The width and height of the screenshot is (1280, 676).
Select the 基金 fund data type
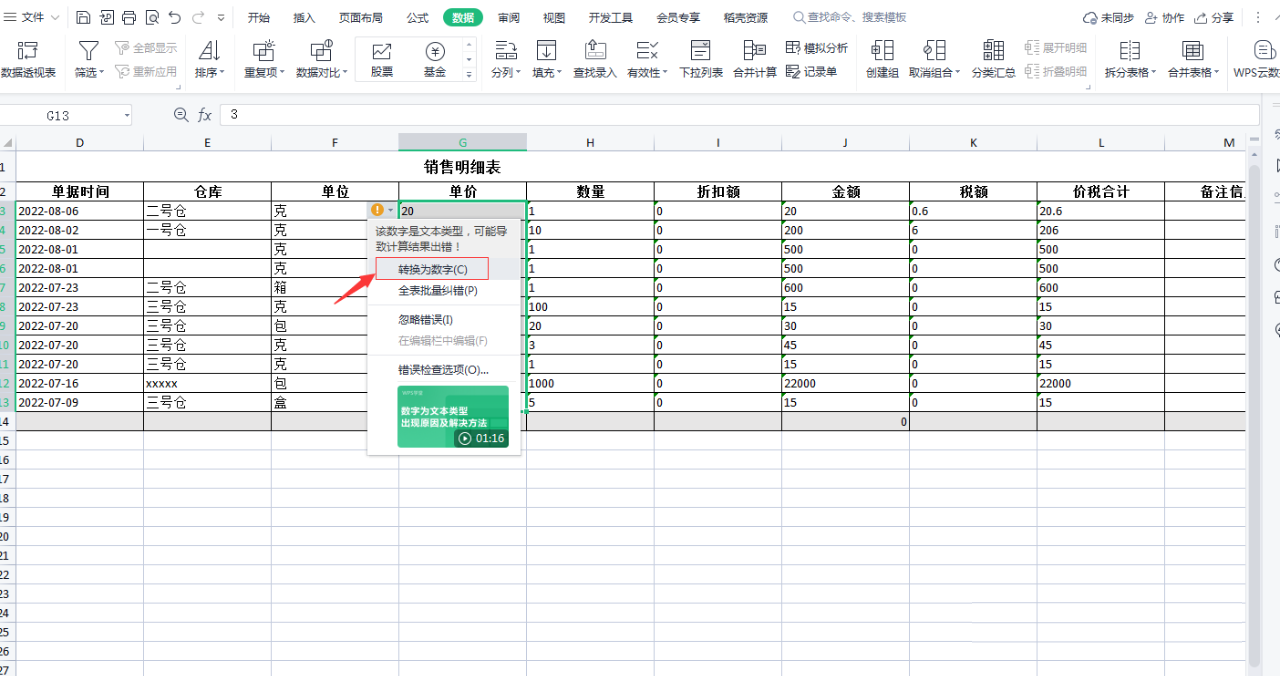pos(435,59)
